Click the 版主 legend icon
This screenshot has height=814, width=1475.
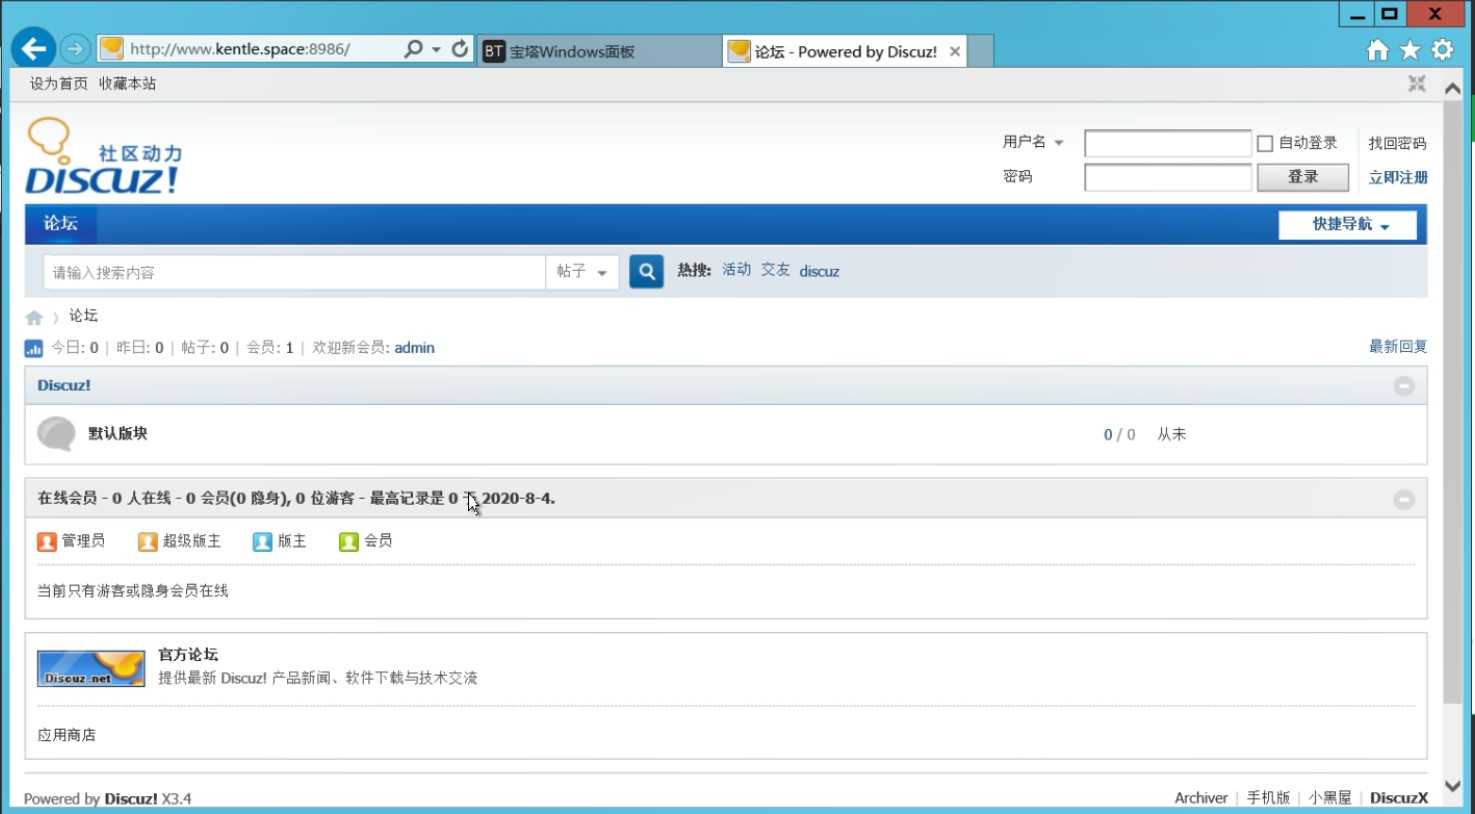[x=262, y=542]
